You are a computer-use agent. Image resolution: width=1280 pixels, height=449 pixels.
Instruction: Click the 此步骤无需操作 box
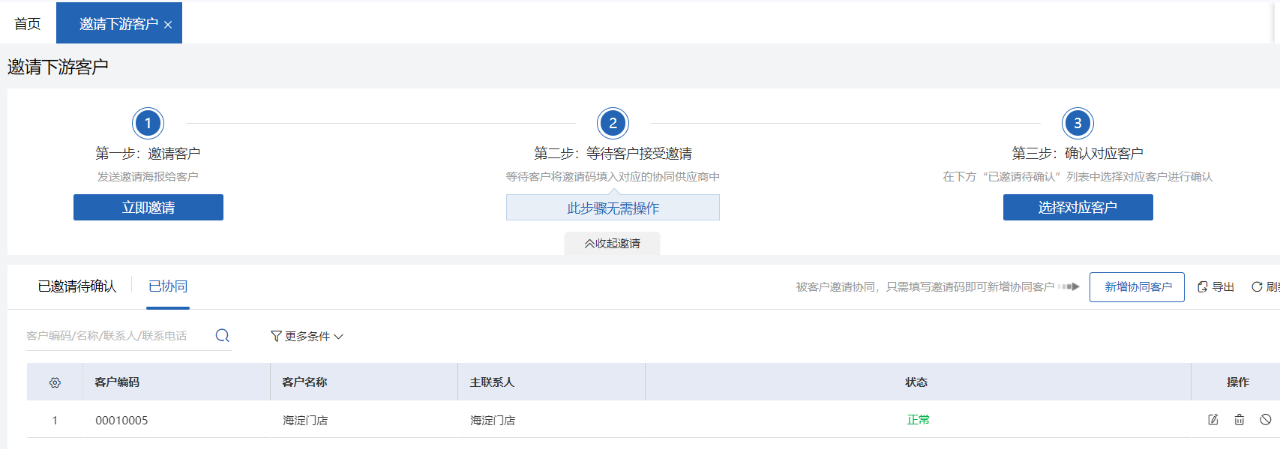click(612, 207)
